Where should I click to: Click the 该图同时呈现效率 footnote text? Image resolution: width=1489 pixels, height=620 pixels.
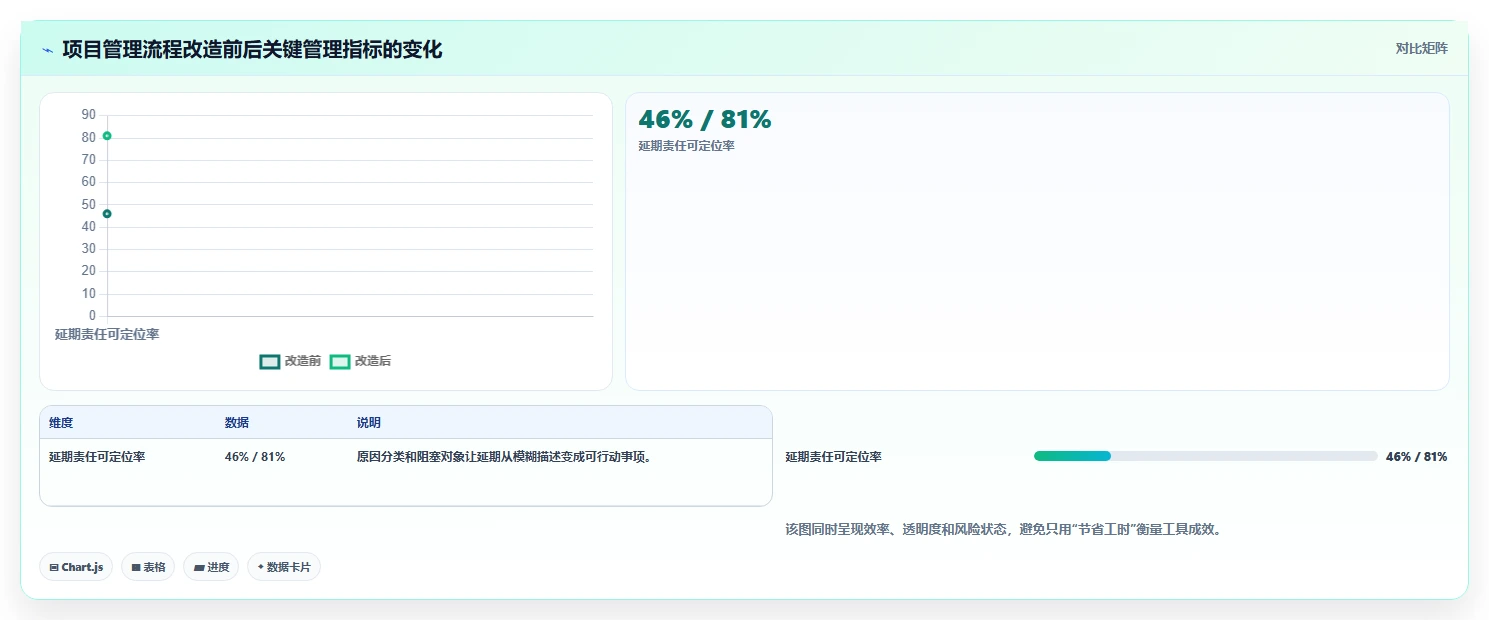tap(1004, 530)
